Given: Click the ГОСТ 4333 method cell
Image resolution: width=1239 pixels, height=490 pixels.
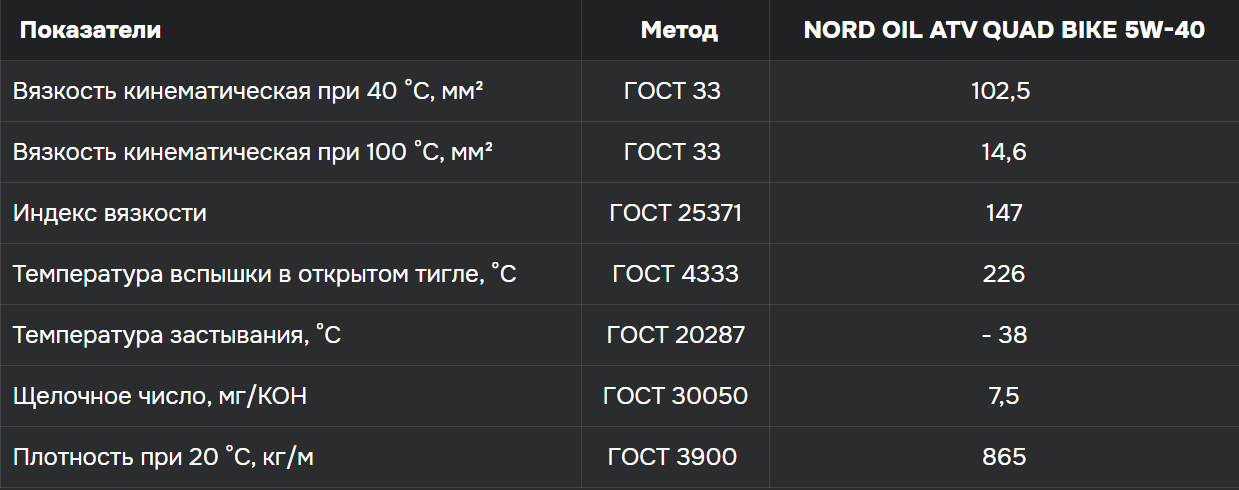Looking at the screenshot, I should point(676,274).
